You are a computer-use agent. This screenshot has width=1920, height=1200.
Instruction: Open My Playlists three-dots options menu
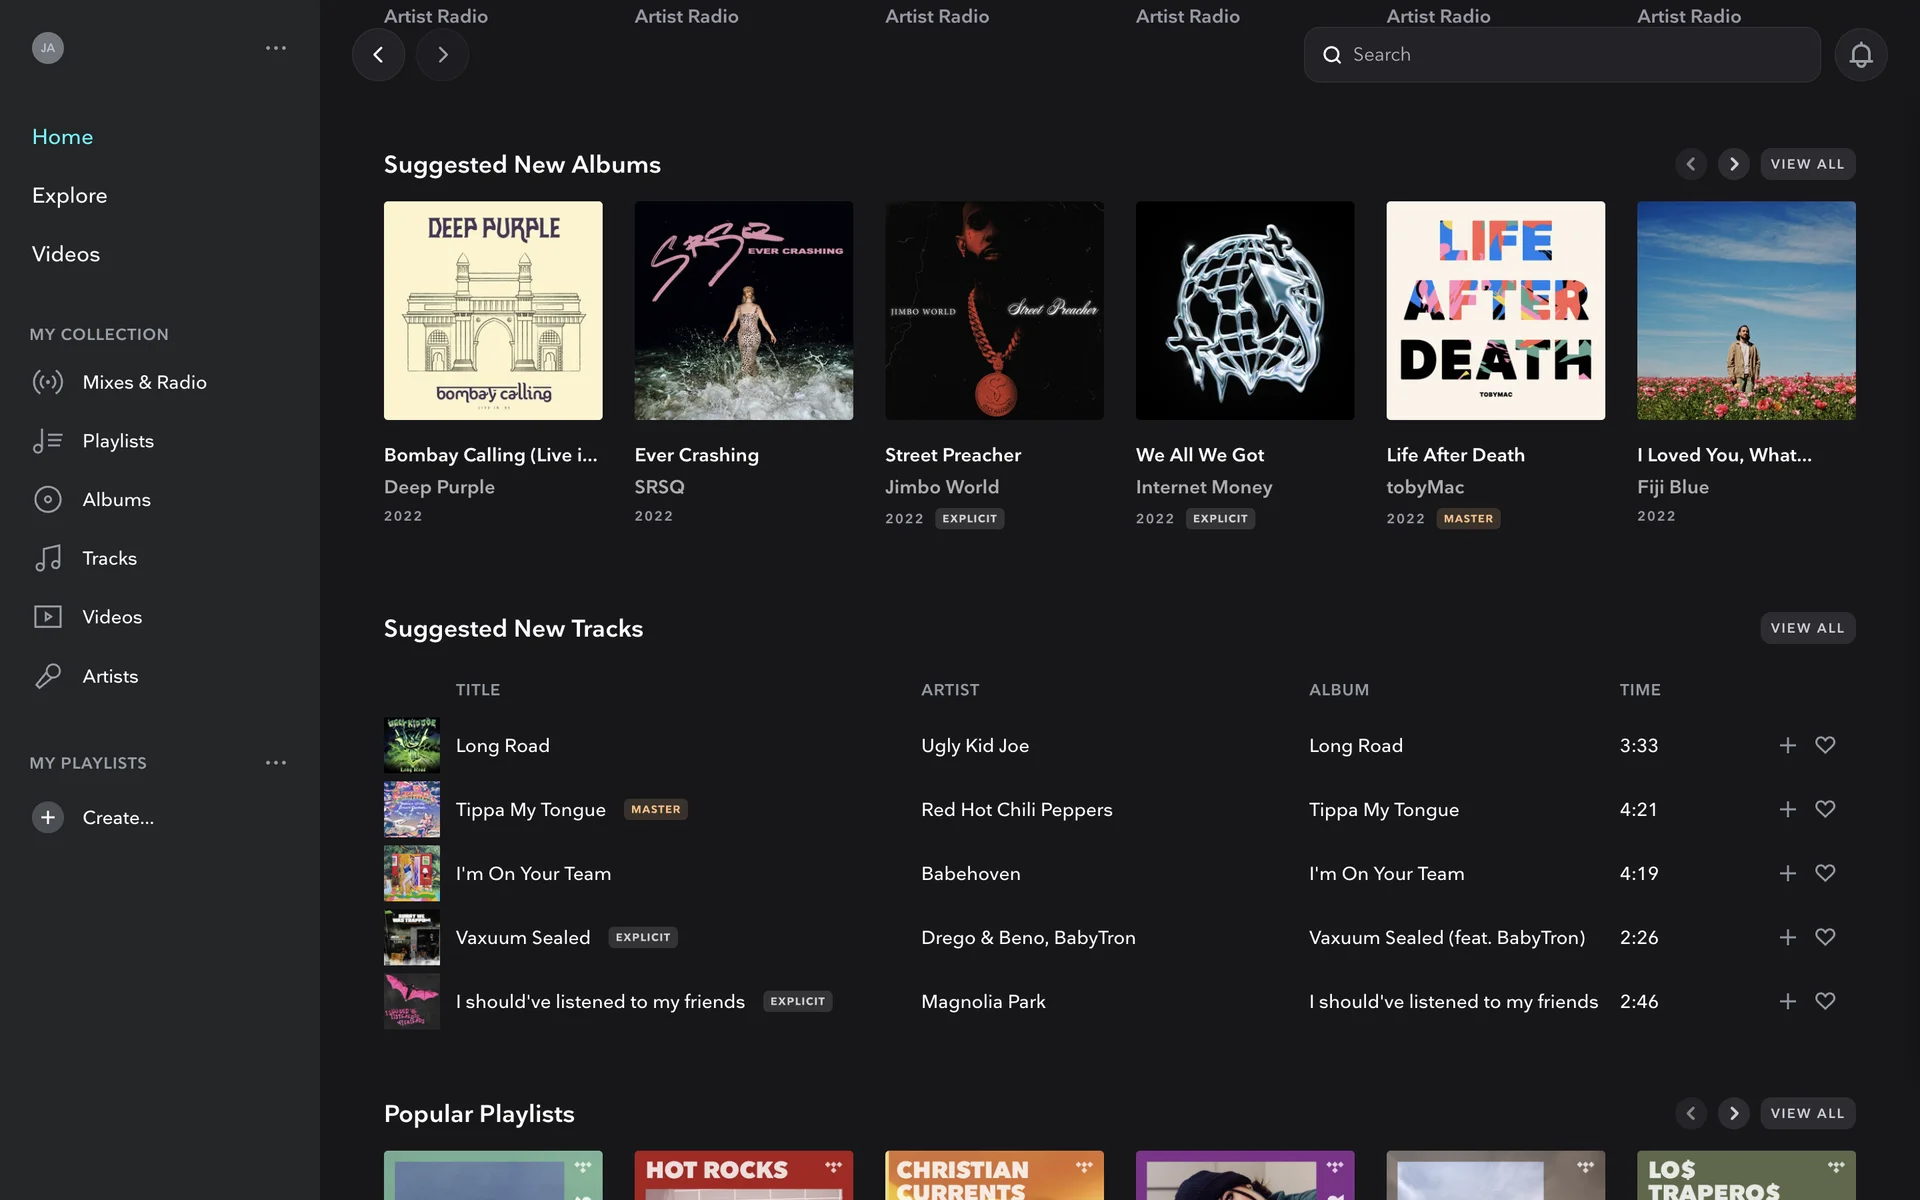pyautogui.click(x=276, y=763)
